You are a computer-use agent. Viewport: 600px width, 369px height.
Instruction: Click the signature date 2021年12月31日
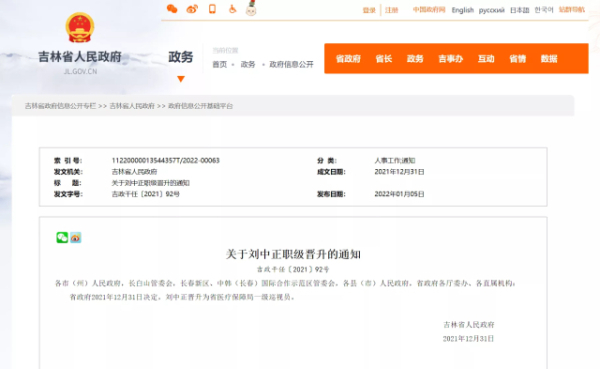[x=468, y=339]
